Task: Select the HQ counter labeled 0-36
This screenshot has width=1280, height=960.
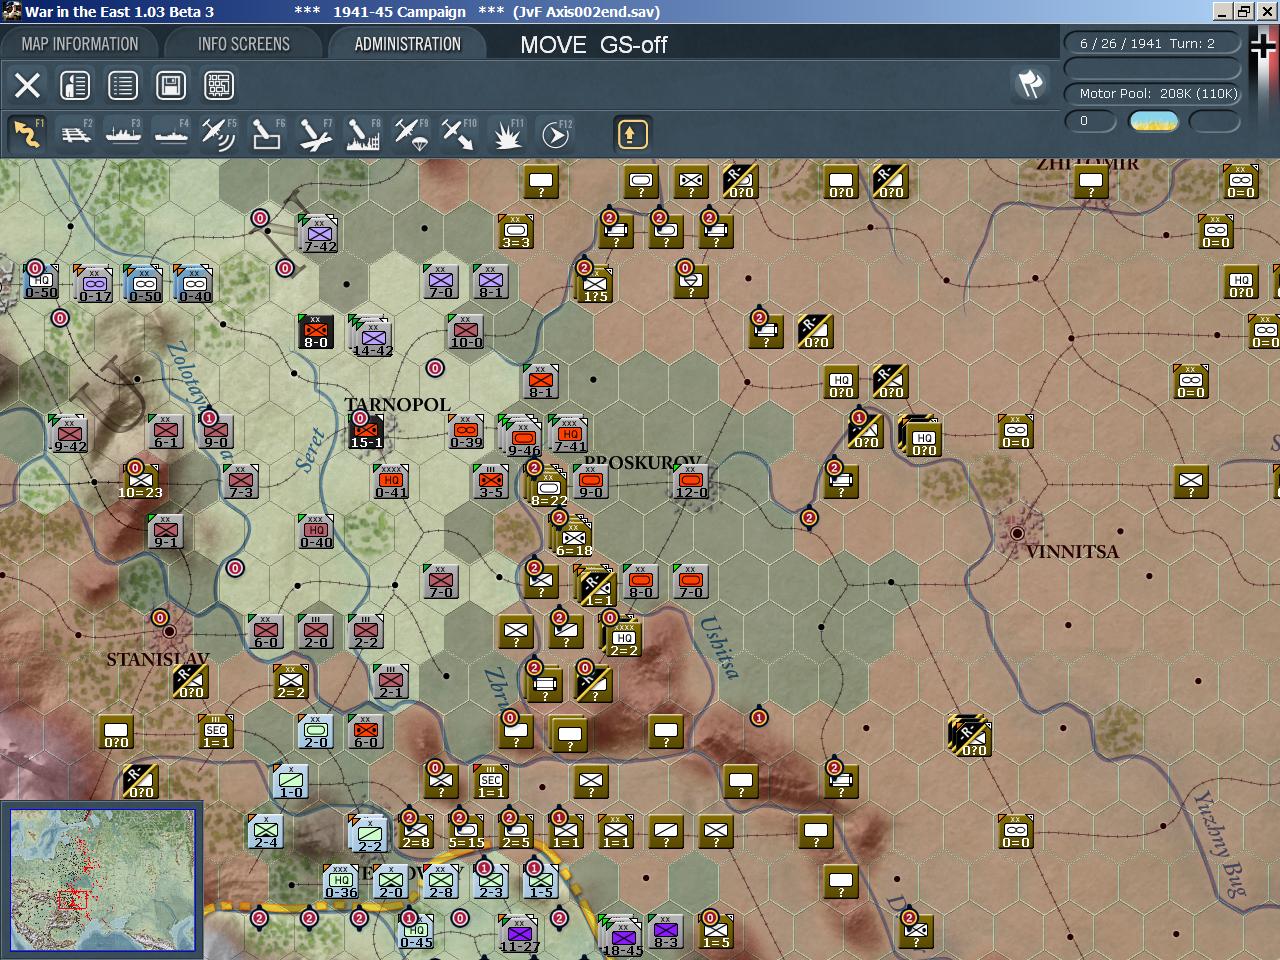Action: pos(341,881)
